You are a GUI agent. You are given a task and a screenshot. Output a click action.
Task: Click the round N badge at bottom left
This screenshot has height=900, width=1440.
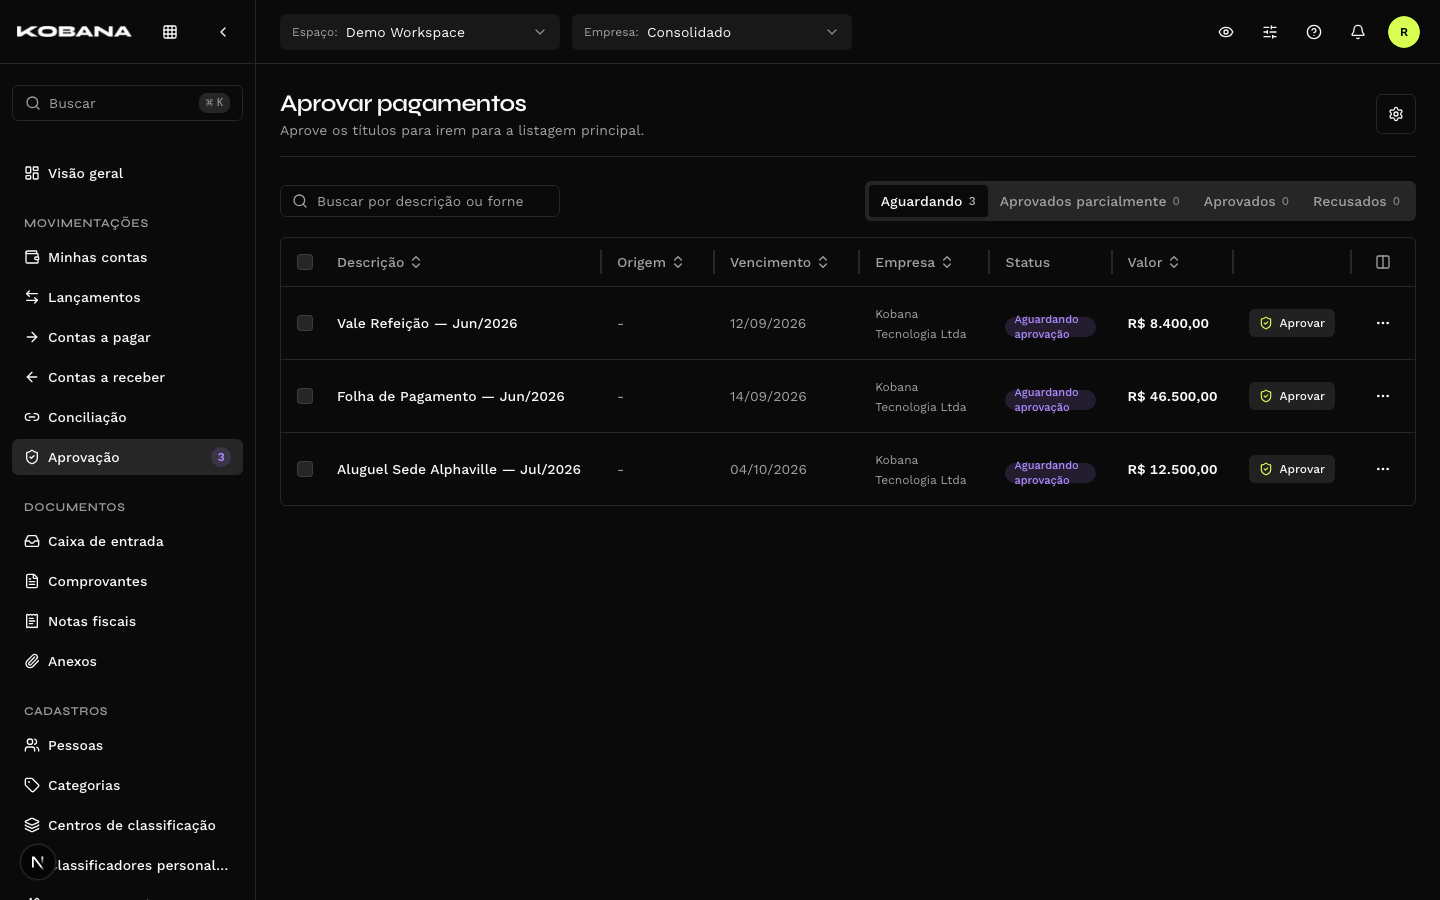tap(38, 862)
